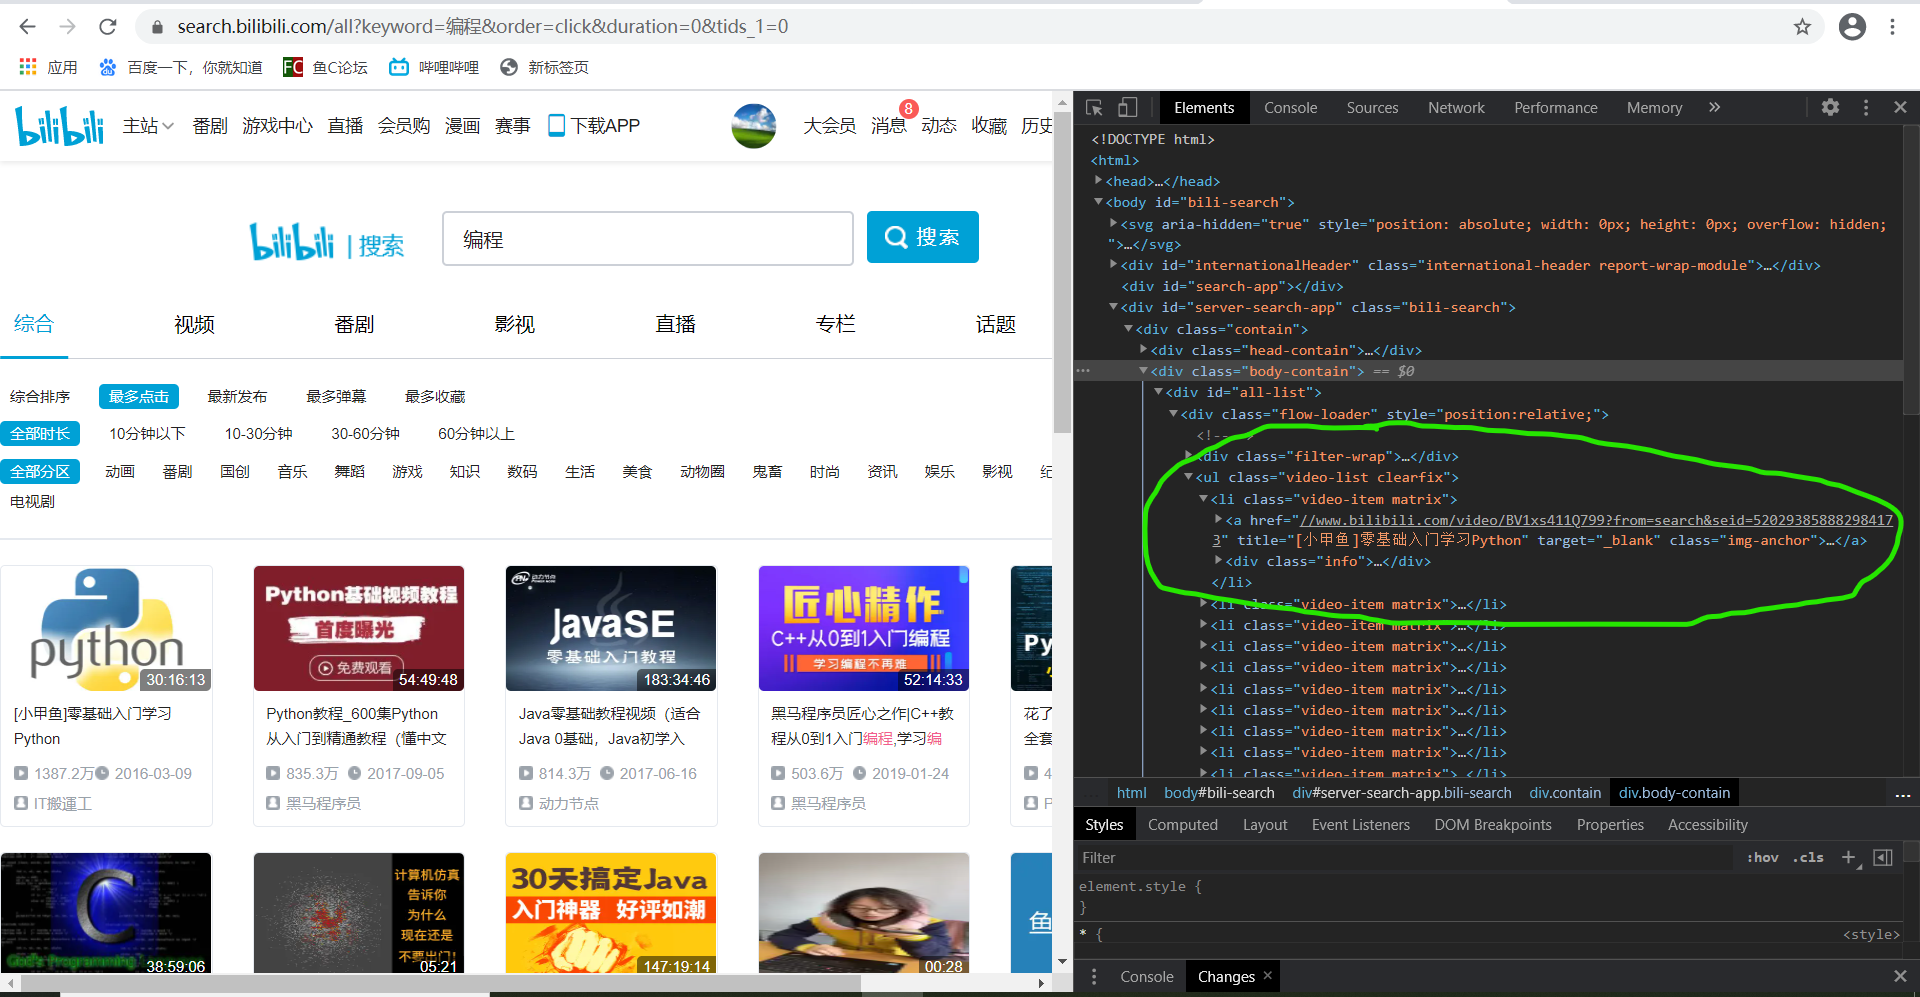1920x997 pixels.
Task: Switch to Computed styles pane
Action: pyautogui.click(x=1182, y=825)
